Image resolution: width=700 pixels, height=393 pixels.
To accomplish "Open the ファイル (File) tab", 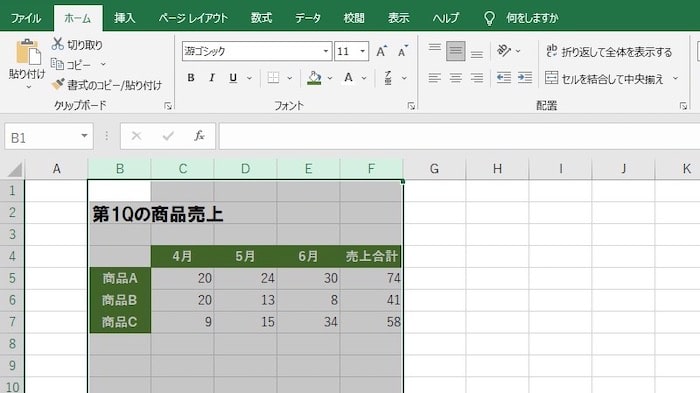I will [26, 18].
